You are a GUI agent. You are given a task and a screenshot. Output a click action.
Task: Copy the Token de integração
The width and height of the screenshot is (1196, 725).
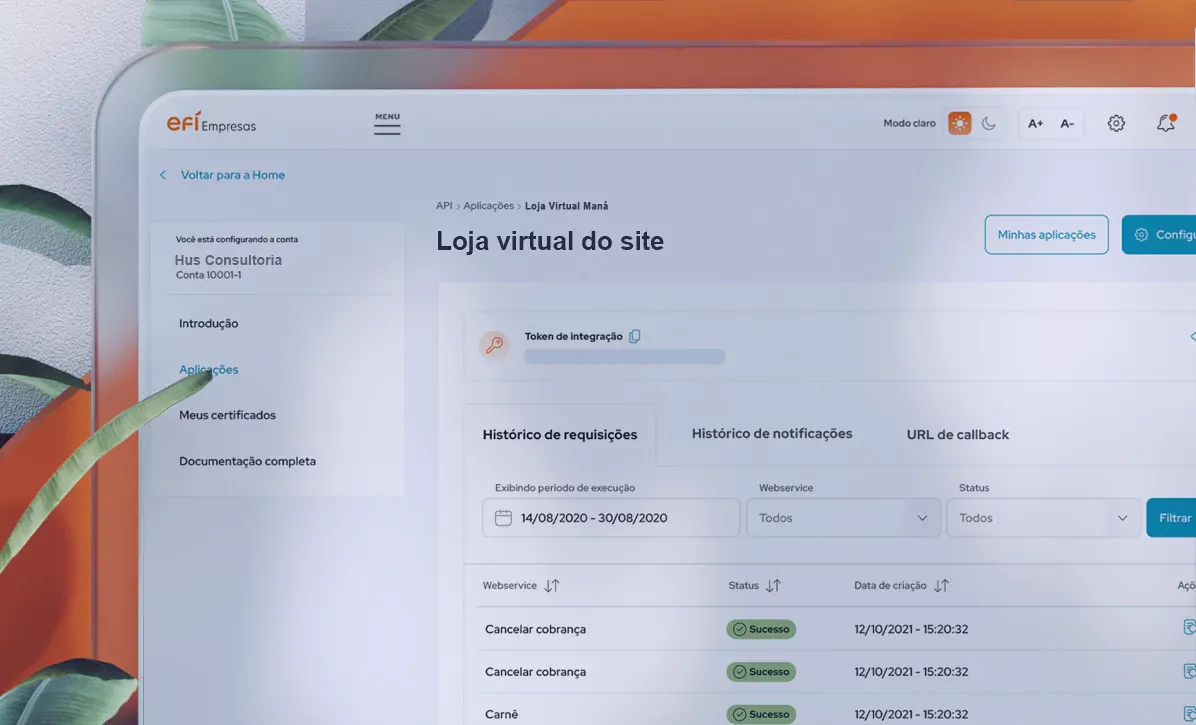click(x=635, y=337)
